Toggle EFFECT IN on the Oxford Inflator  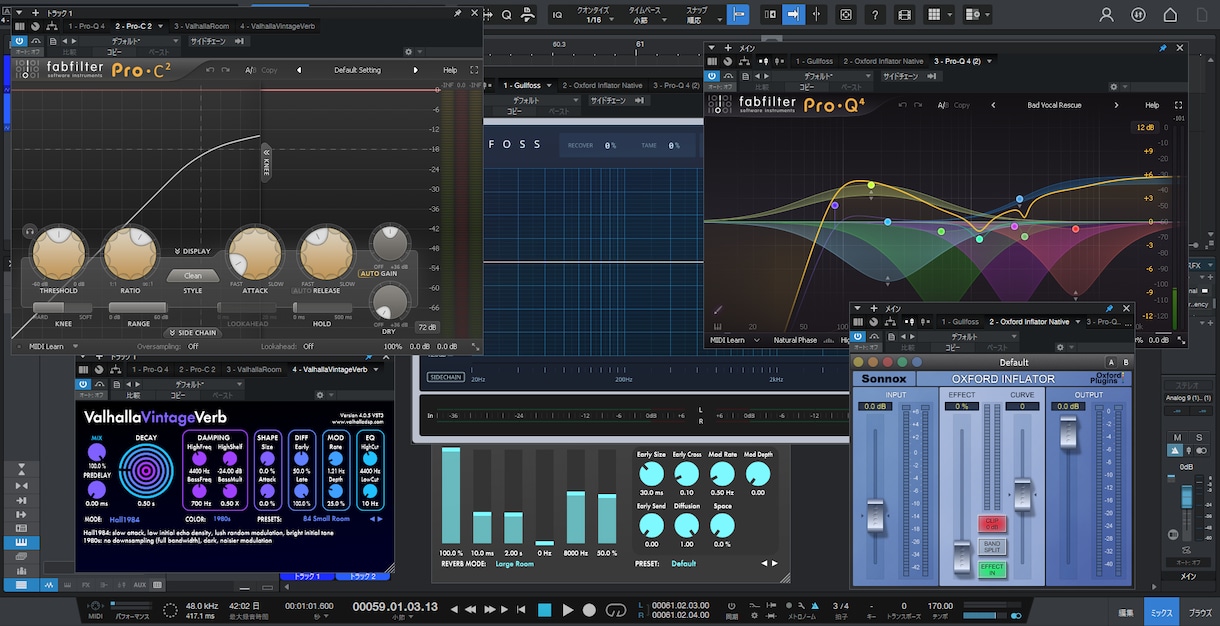click(x=992, y=570)
